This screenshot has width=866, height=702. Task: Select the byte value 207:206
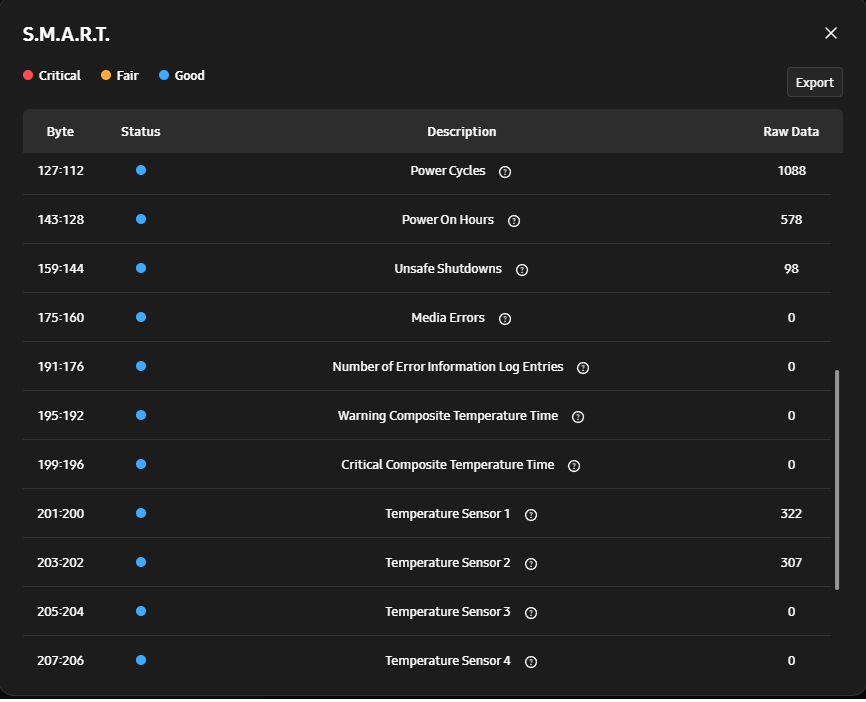61,661
